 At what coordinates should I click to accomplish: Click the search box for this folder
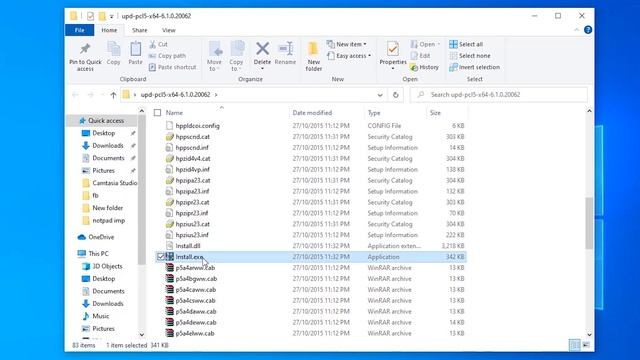point(499,95)
